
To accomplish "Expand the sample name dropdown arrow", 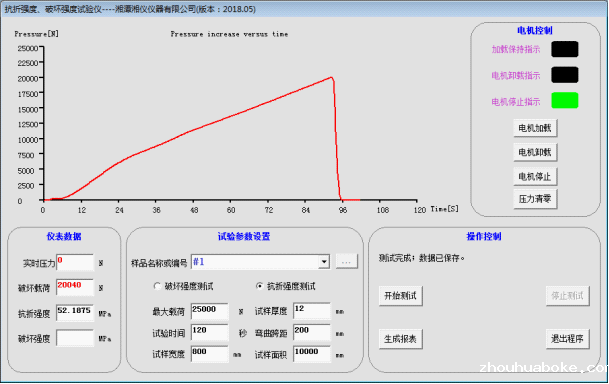I will click(324, 262).
